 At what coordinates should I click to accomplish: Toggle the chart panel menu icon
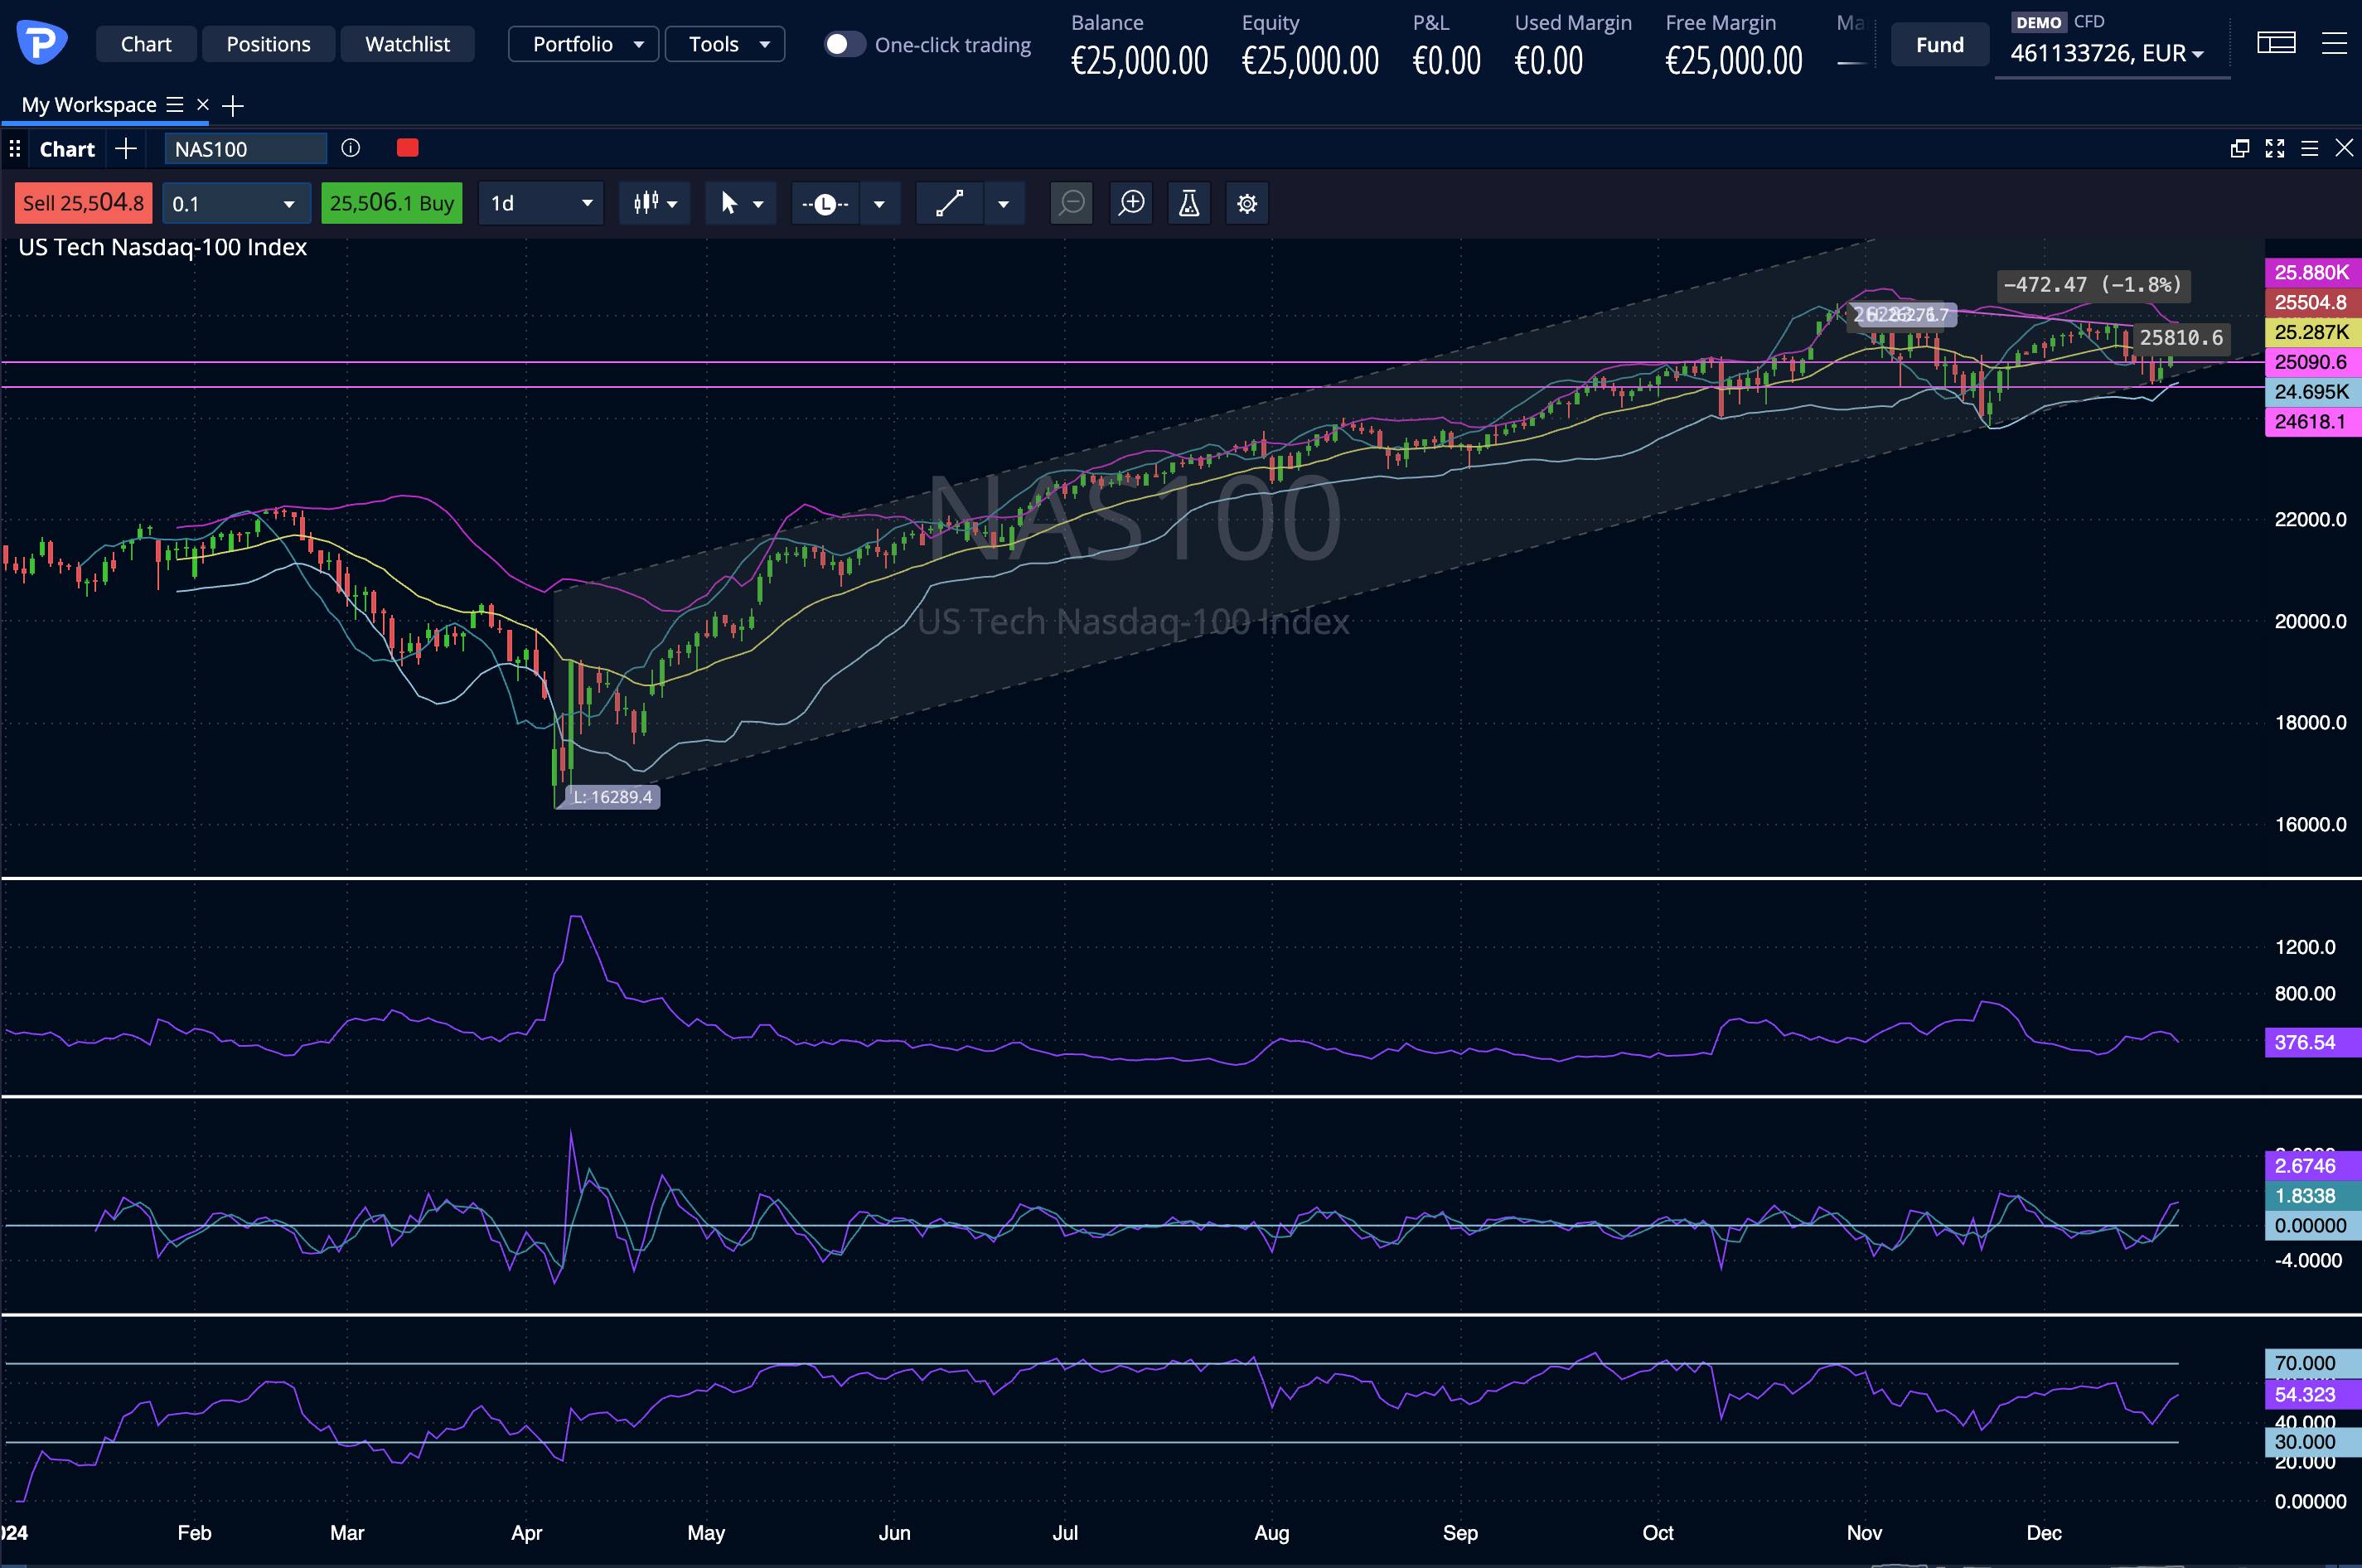click(2311, 147)
